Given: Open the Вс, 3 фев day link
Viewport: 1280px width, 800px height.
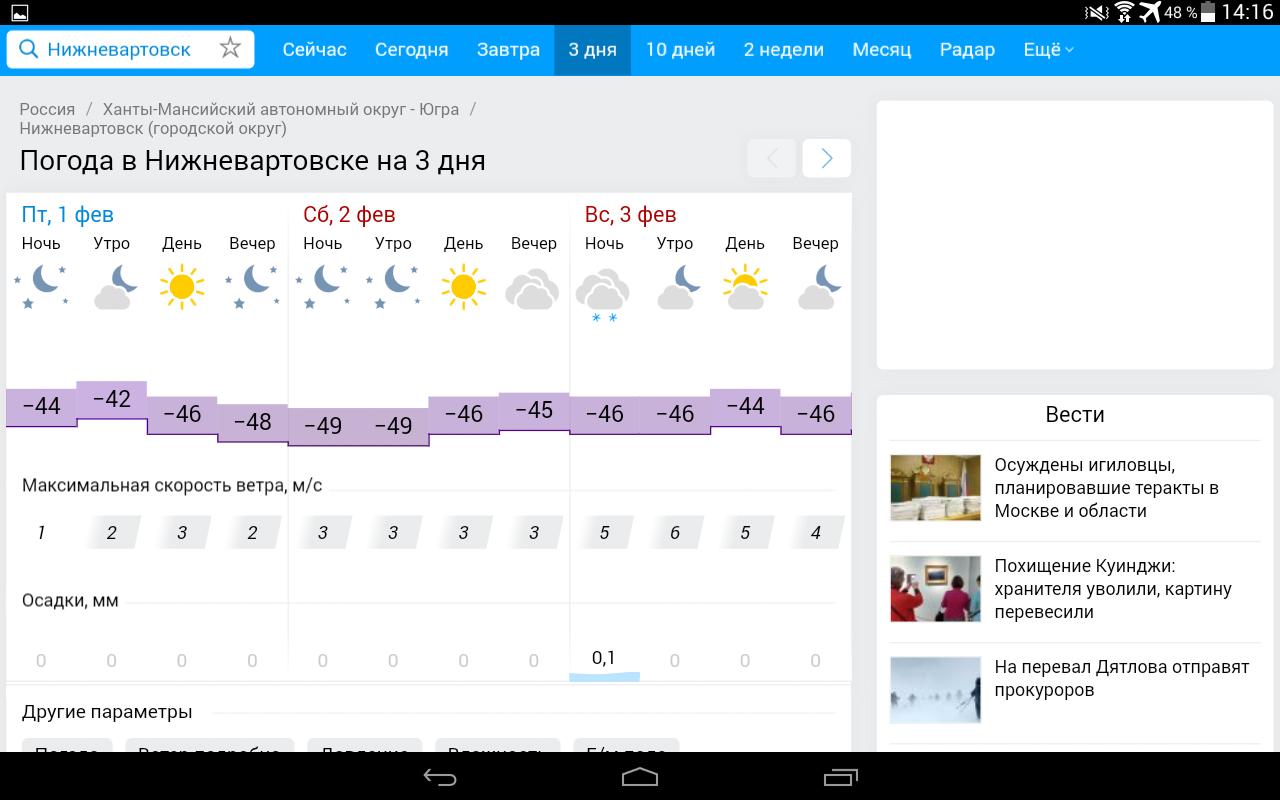Looking at the screenshot, I should tap(630, 214).
